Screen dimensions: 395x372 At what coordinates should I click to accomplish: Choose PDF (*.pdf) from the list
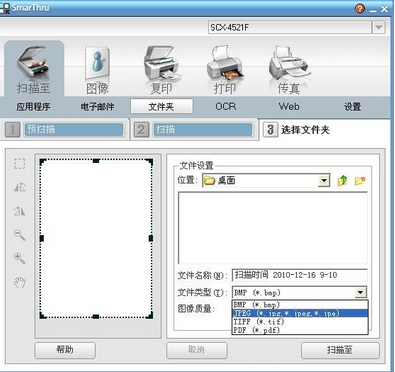300,330
